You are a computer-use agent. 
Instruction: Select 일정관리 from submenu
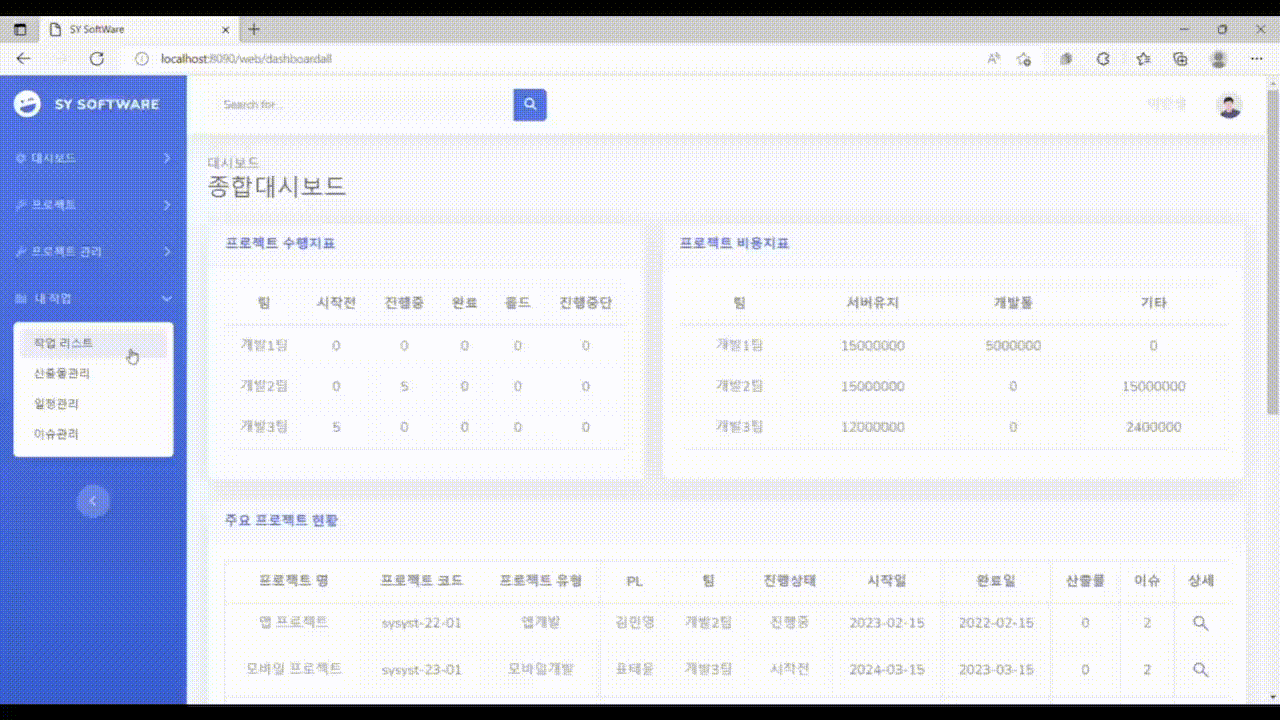coord(93,404)
